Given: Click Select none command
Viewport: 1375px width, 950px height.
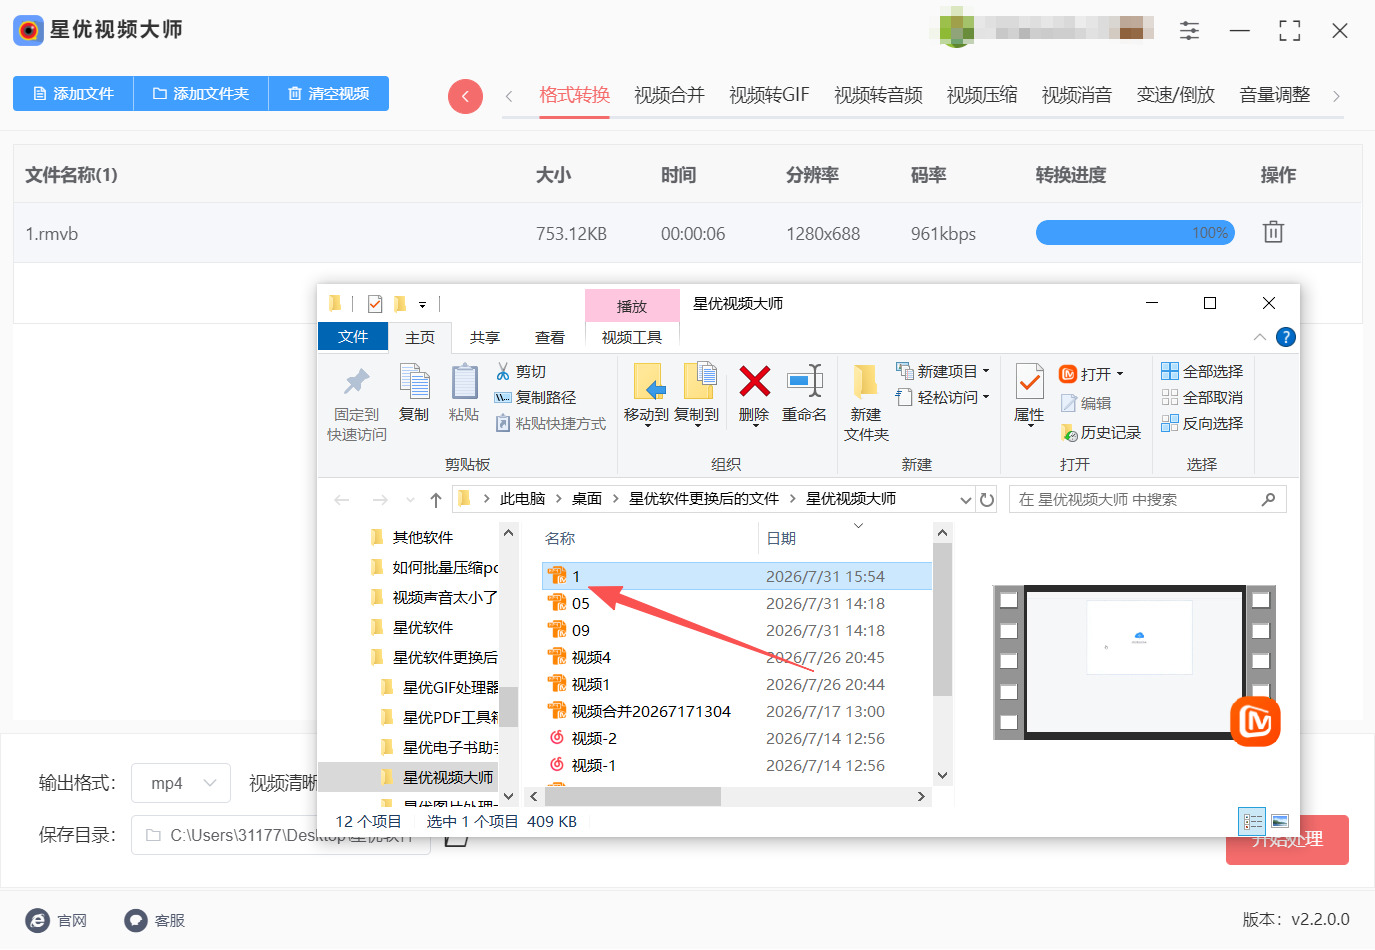Looking at the screenshot, I should tap(1203, 397).
